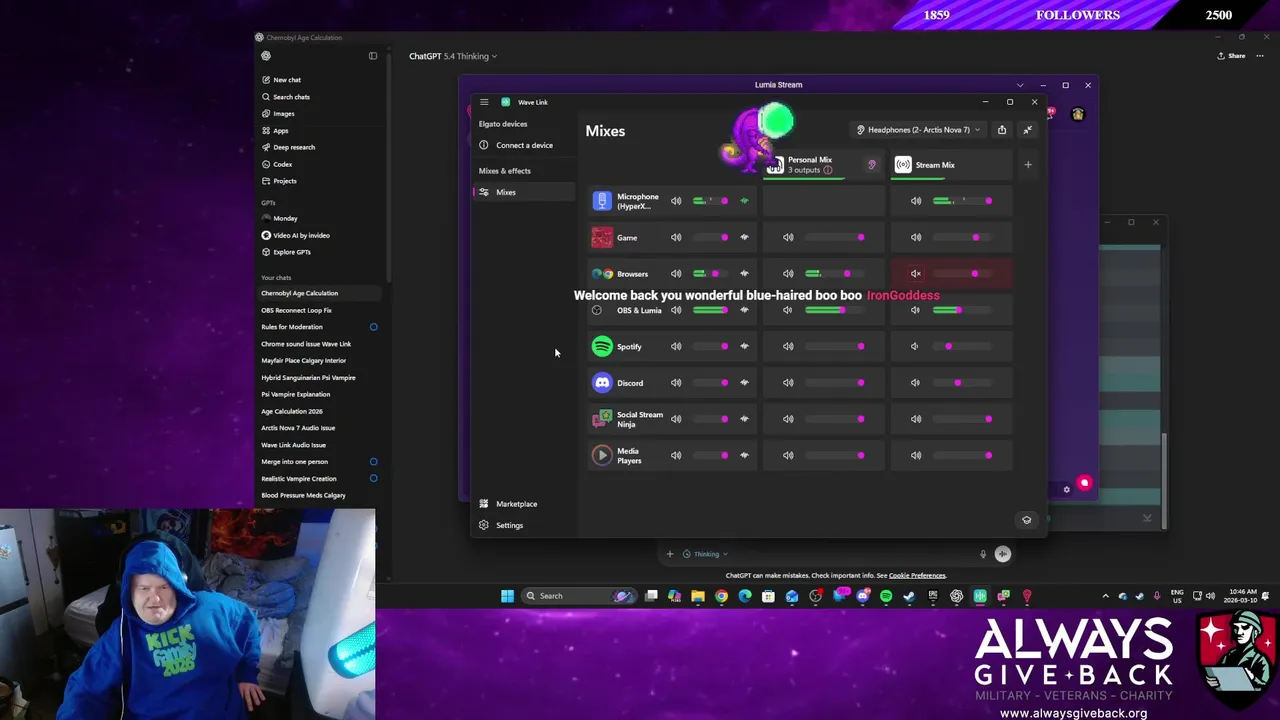Adjust Game volume slider in Personal Mix
1280x720 pixels.
tap(834, 237)
